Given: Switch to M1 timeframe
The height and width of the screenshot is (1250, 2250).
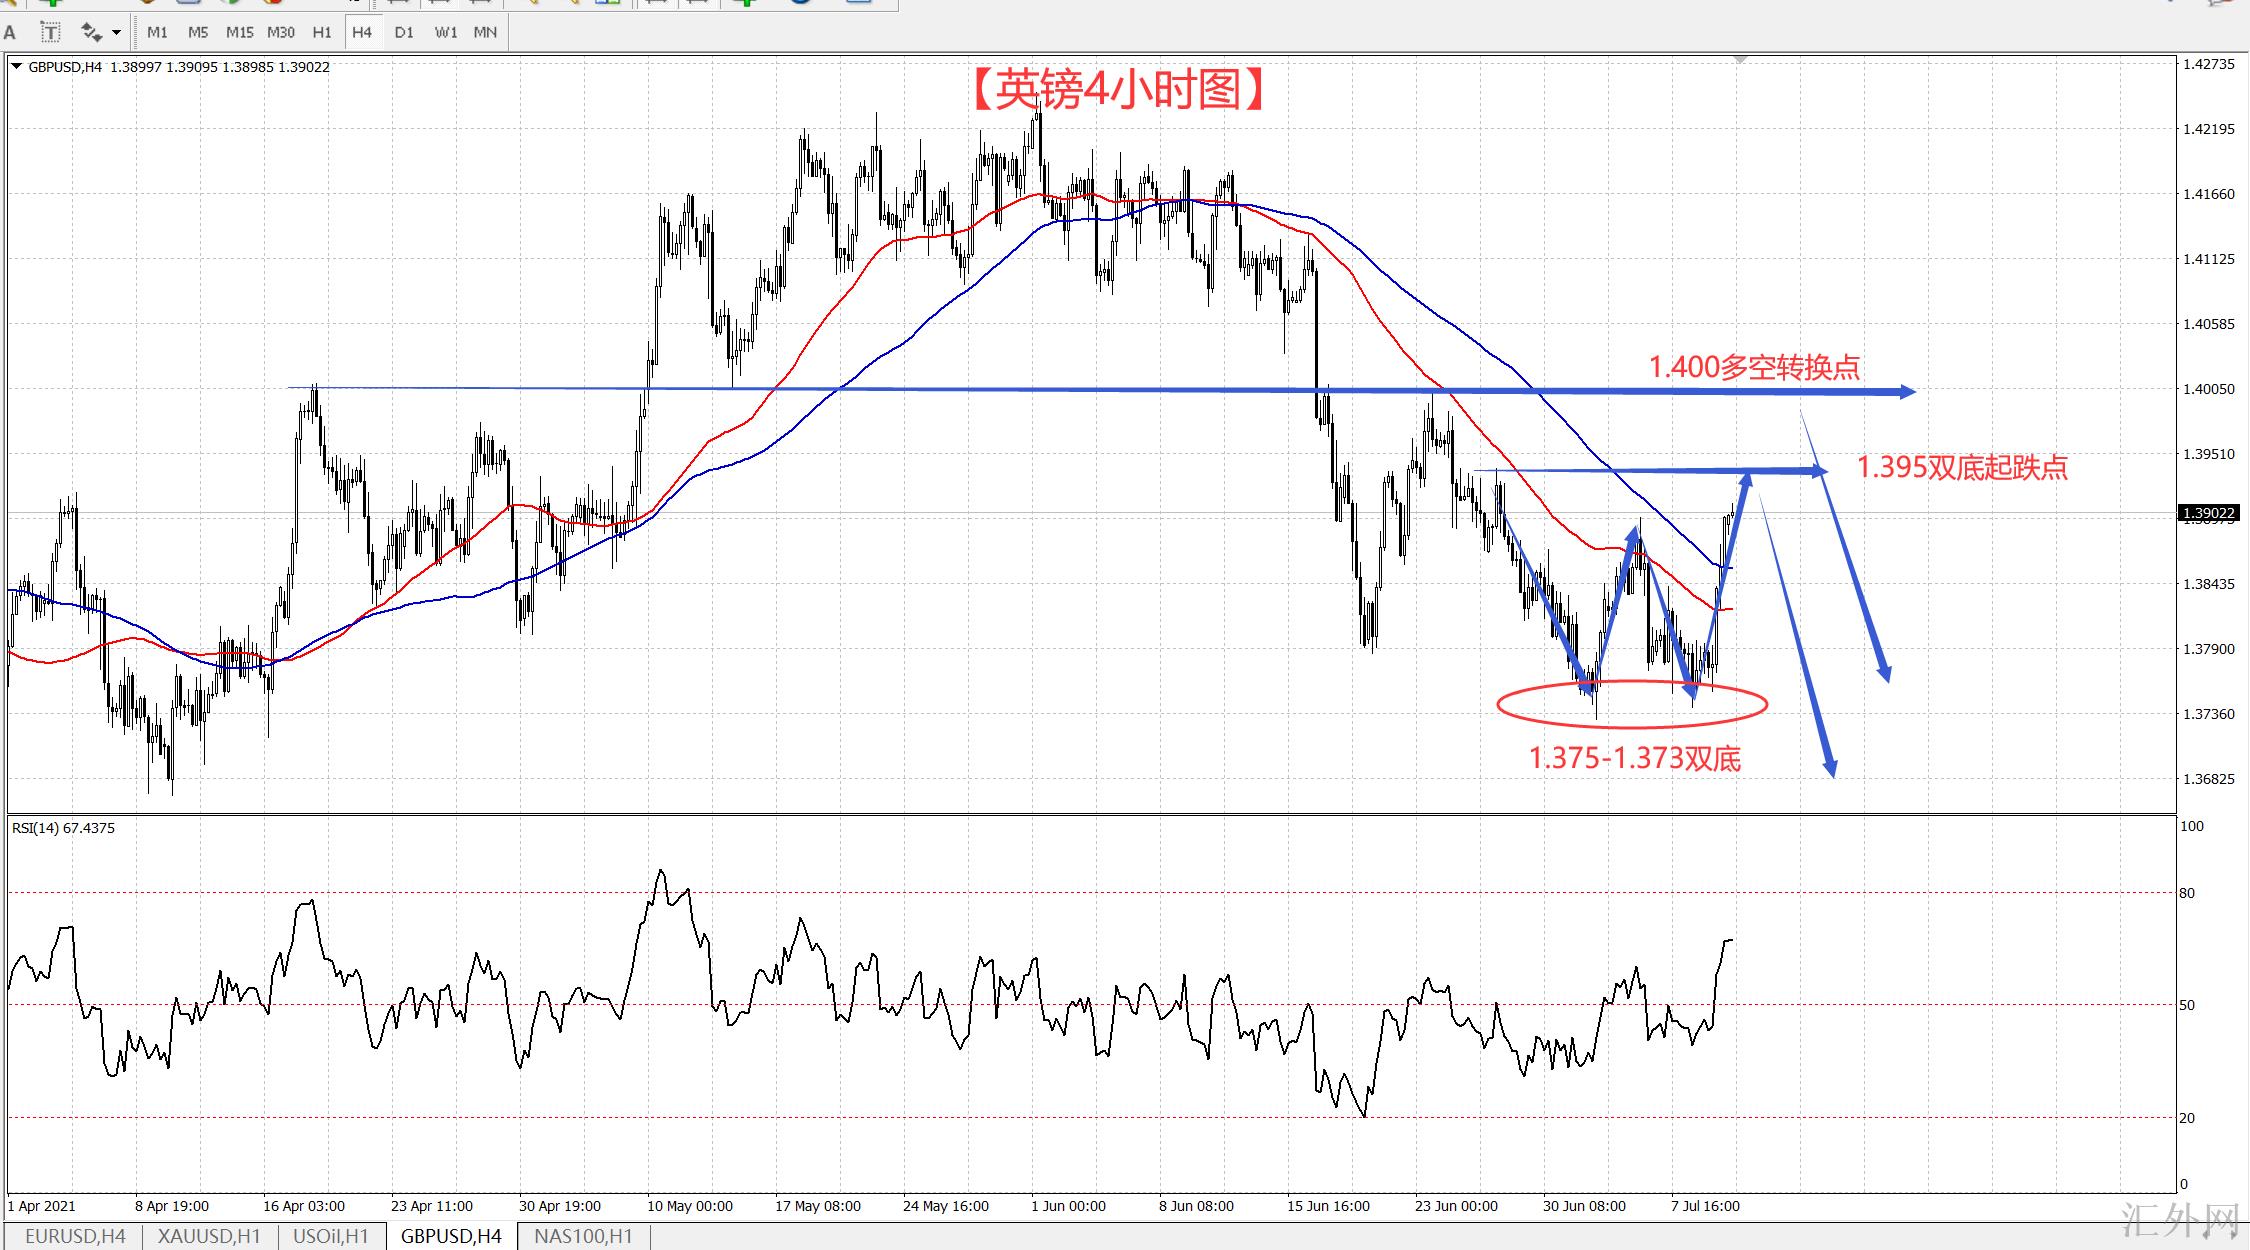Looking at the screenshot, I should (x=157, y=32).
